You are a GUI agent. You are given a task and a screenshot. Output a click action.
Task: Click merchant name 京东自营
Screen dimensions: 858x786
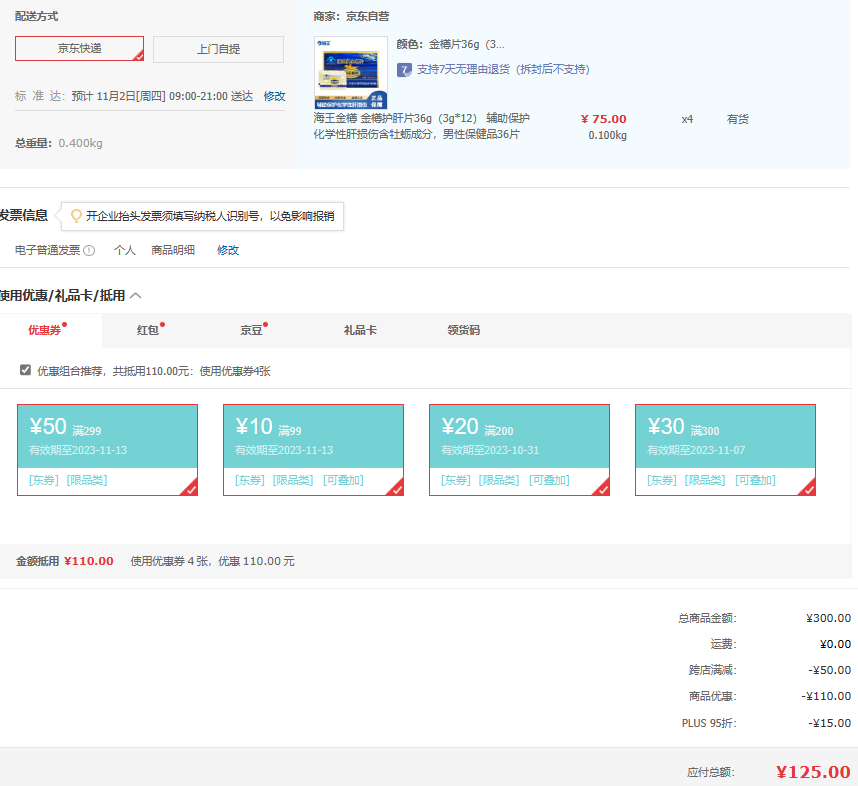(367, 17)
